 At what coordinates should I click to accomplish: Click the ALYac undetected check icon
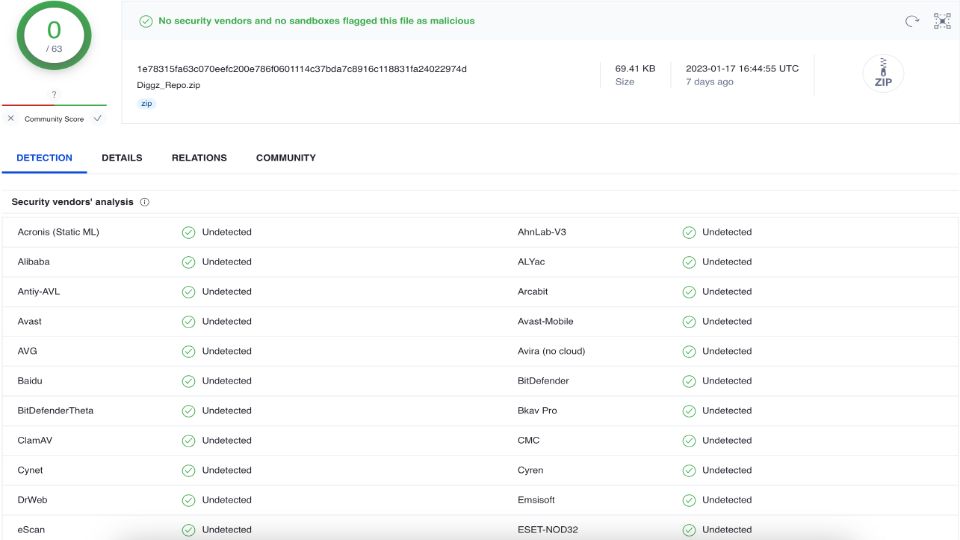[689, 262]
